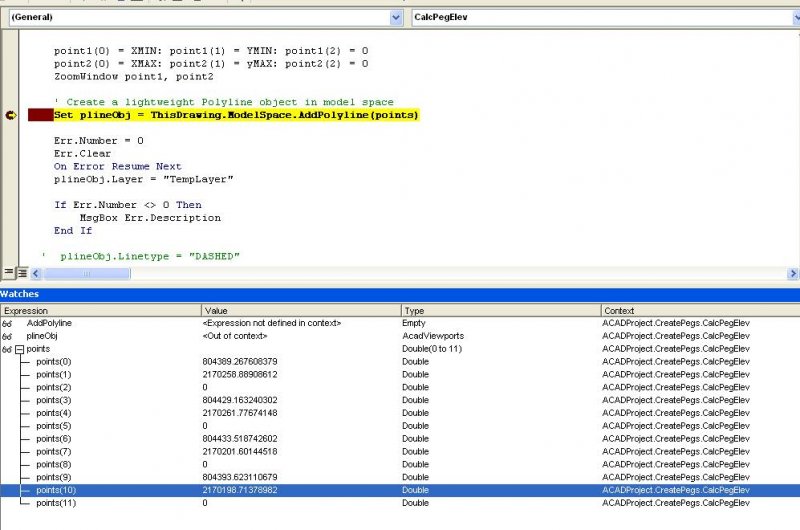Select the points(6) watch row
800x530 pixels.
[53, 439]
